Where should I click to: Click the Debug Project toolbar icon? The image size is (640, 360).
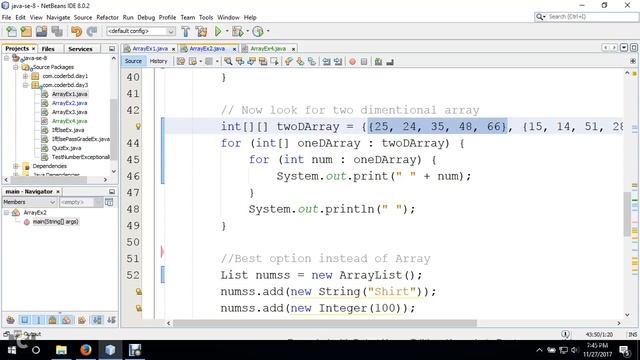click(x=237, y=31)
